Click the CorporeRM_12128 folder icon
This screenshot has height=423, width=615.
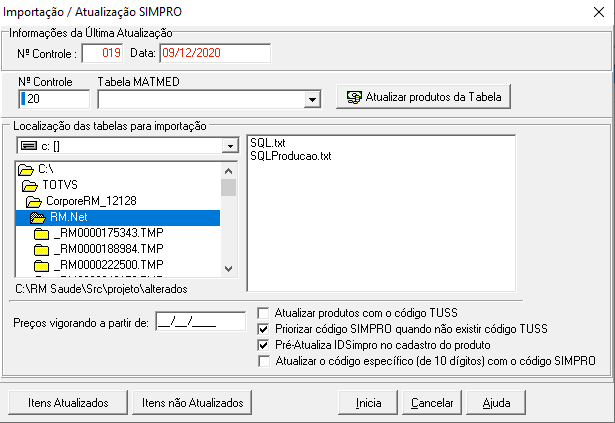[x=34, y=201]
